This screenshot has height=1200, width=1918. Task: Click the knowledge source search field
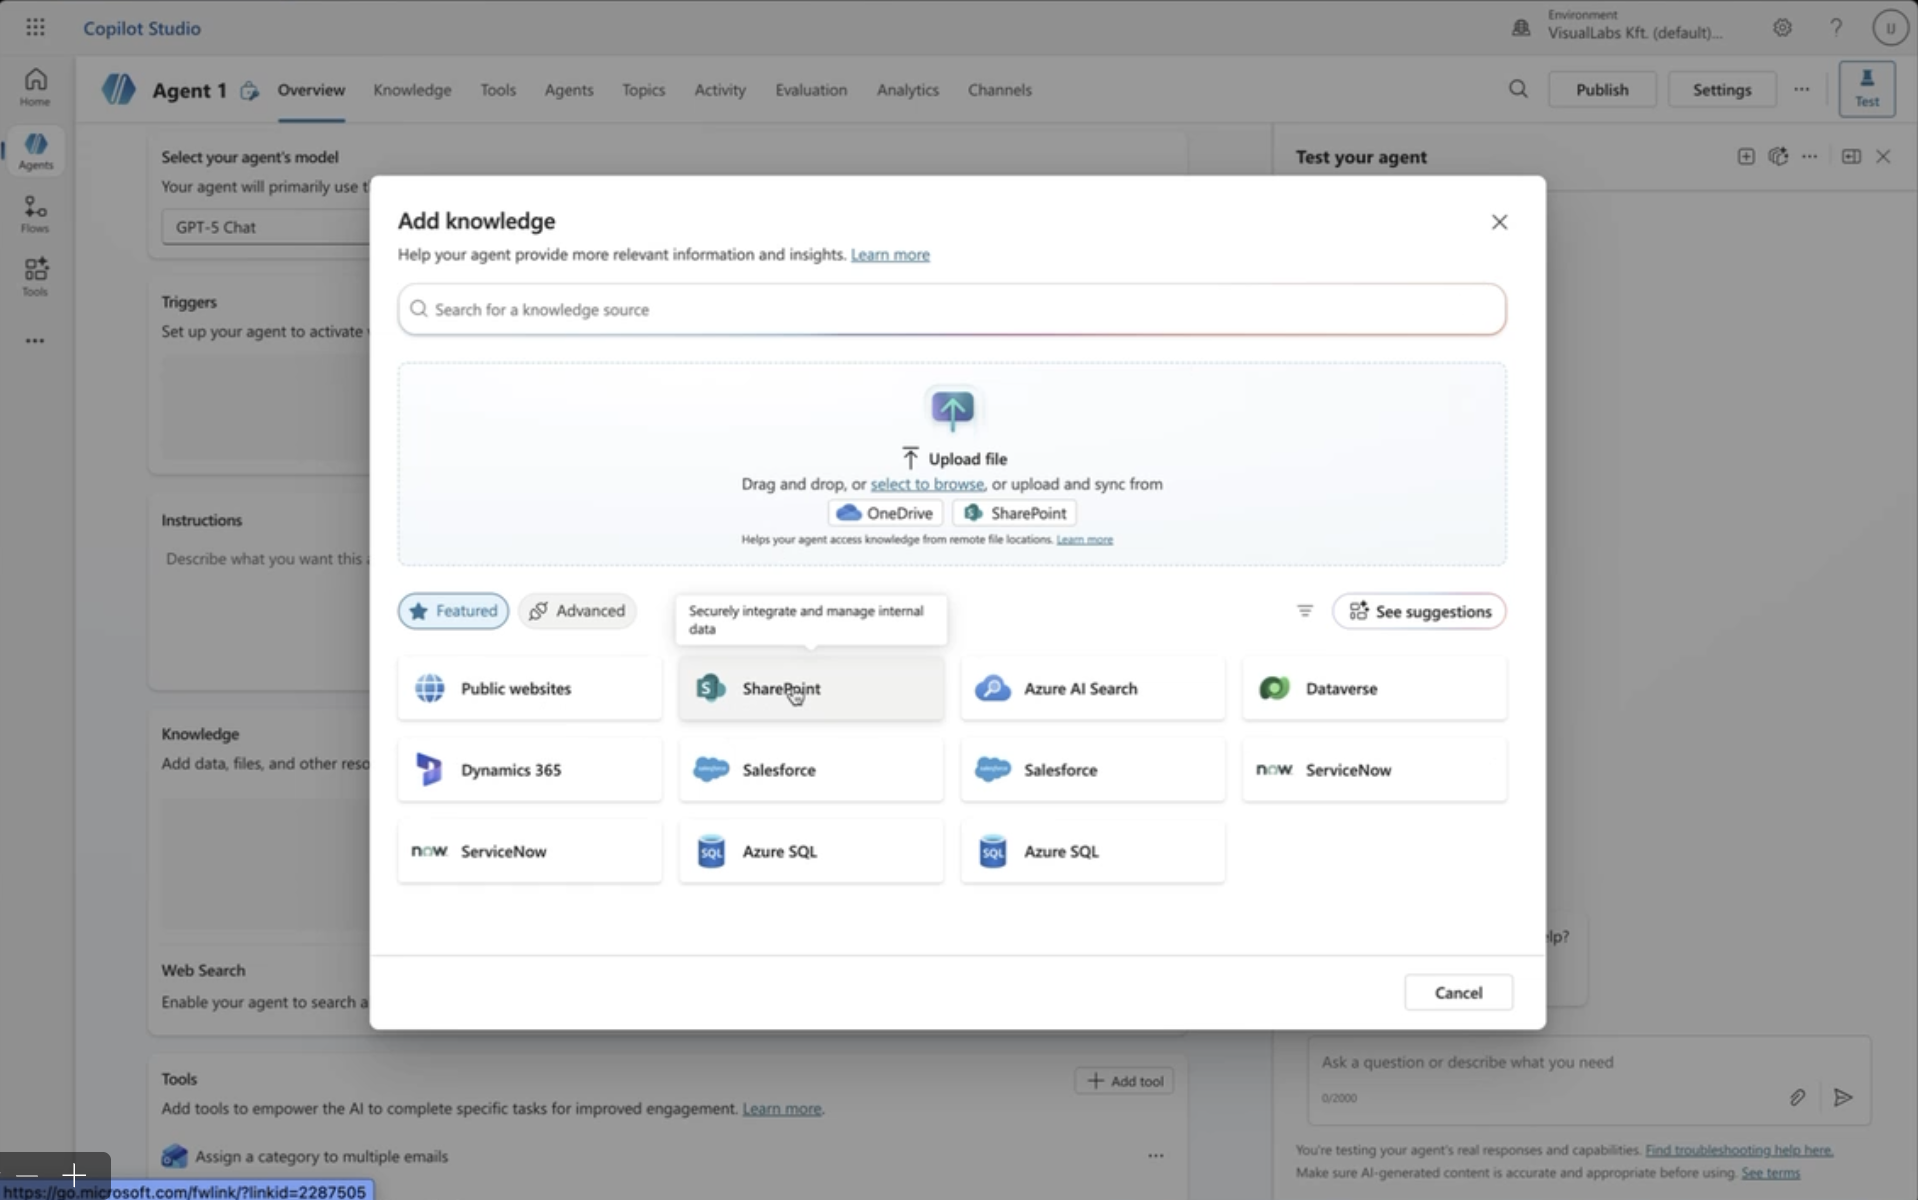click(x=952, y=310)
